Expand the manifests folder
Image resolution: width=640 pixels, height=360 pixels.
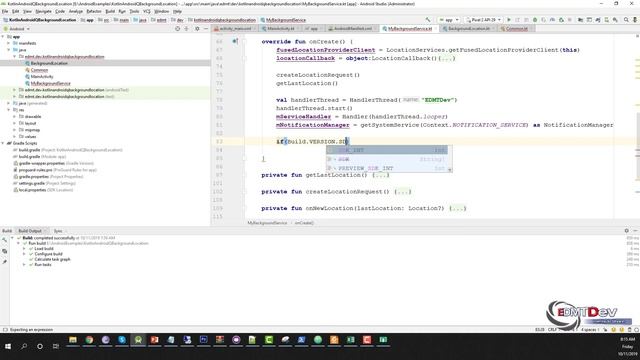pyautogui.click(x=9, y=43)
